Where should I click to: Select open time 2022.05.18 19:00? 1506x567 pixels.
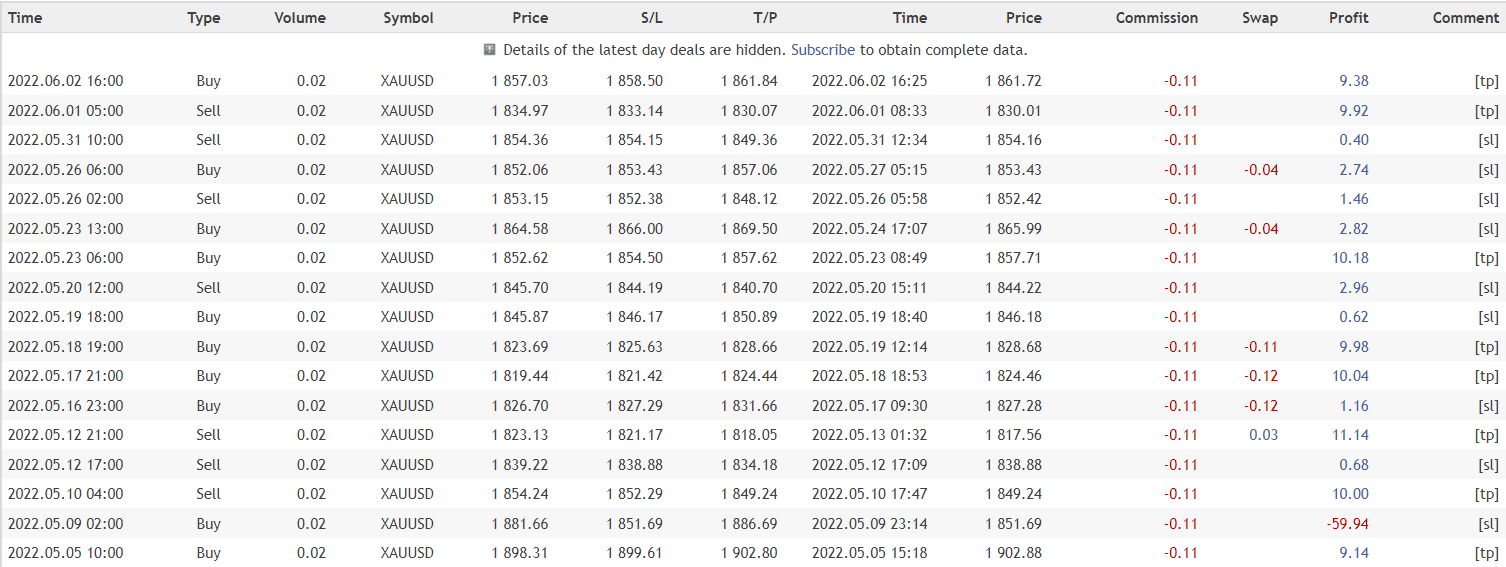(x=66, y=347)
